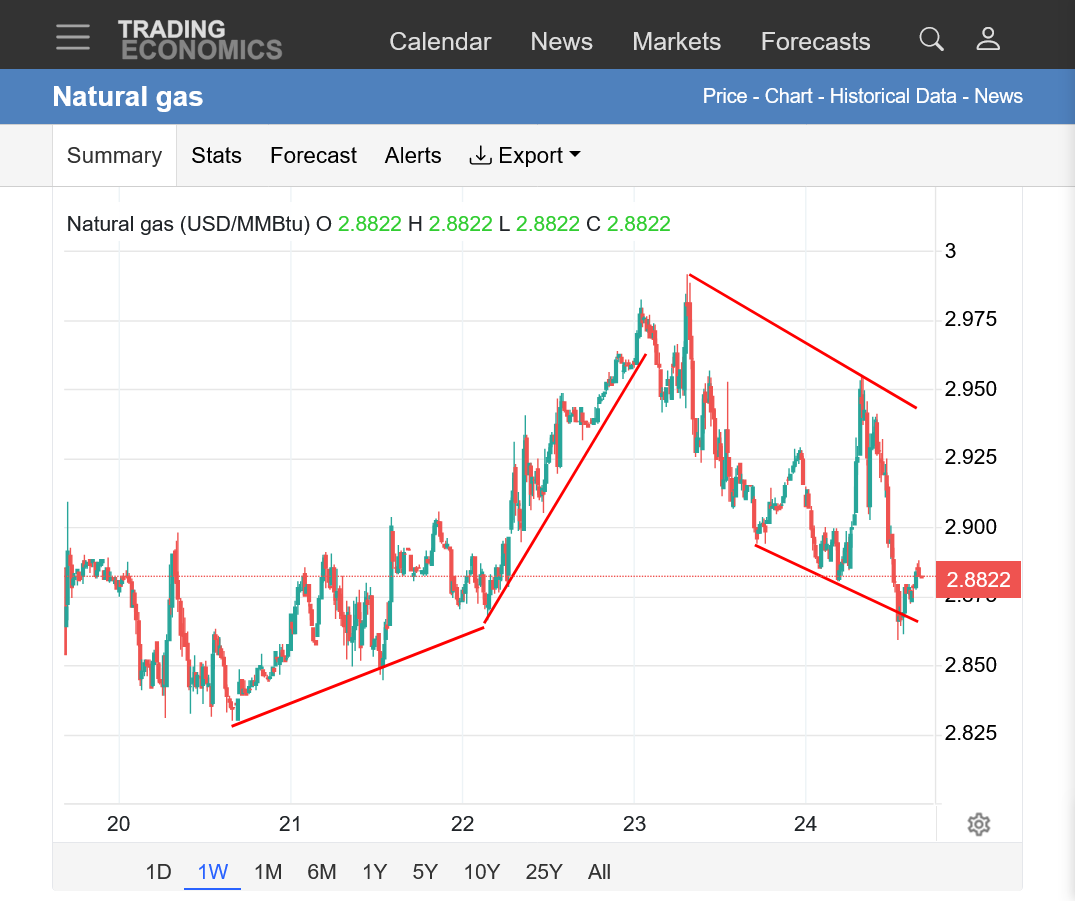
Task: Select the 1D time range
Action: [158, 872]
